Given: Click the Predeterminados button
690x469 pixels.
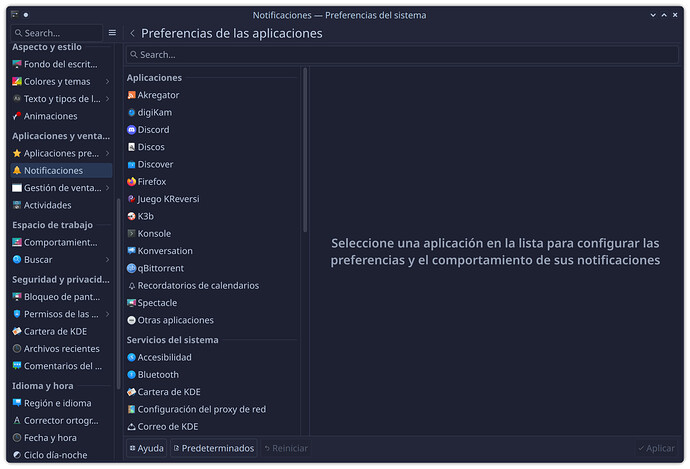Looking at the screenshot, I should 213,449.
